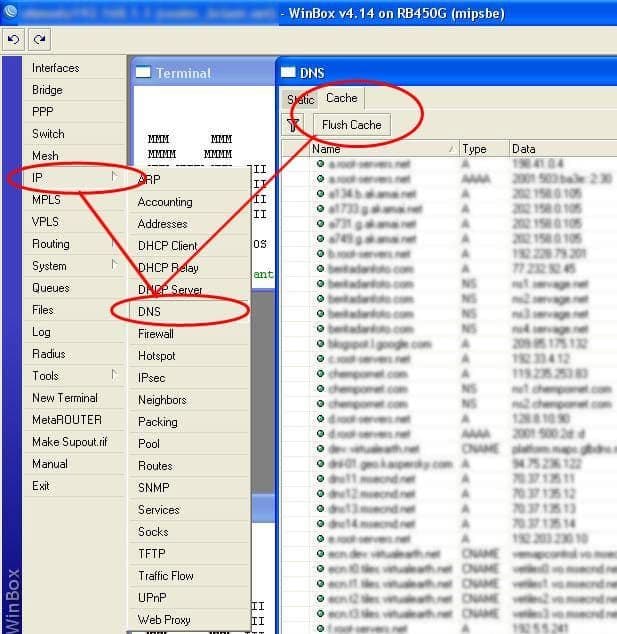Open the MetaROUTER menu item
This screenshot has height=634, width=617.
coord(74,420)
